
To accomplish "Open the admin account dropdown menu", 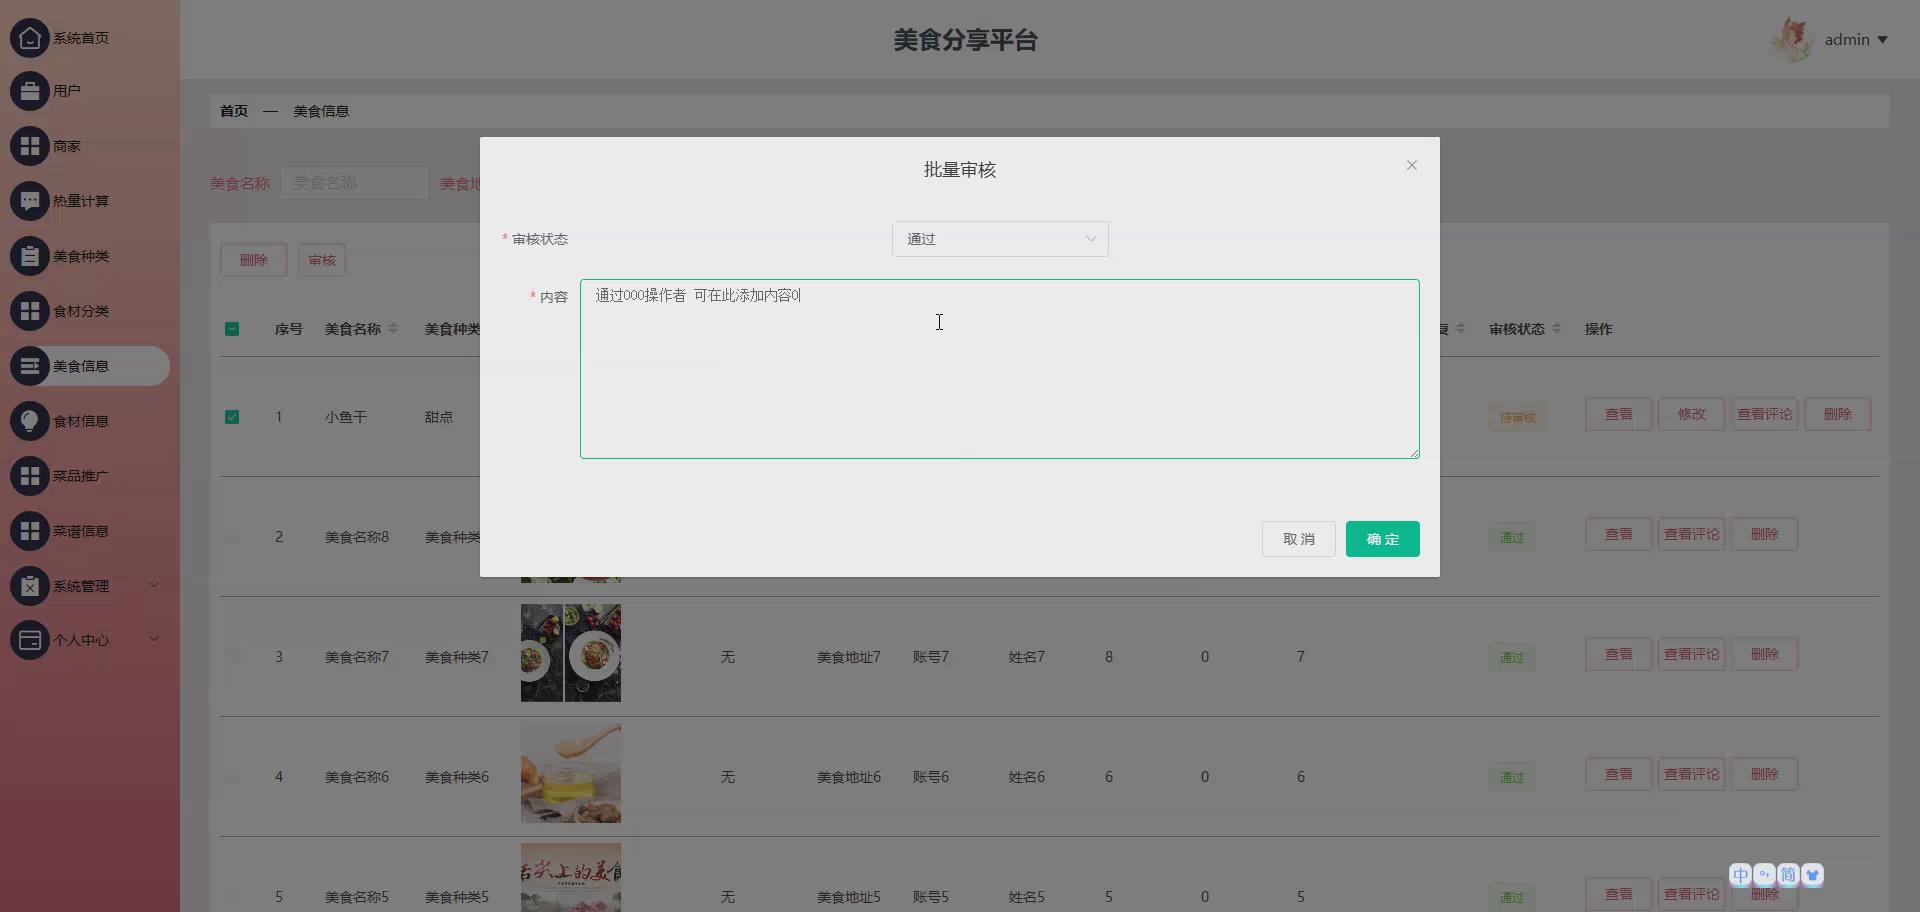I will [1855, 40].
